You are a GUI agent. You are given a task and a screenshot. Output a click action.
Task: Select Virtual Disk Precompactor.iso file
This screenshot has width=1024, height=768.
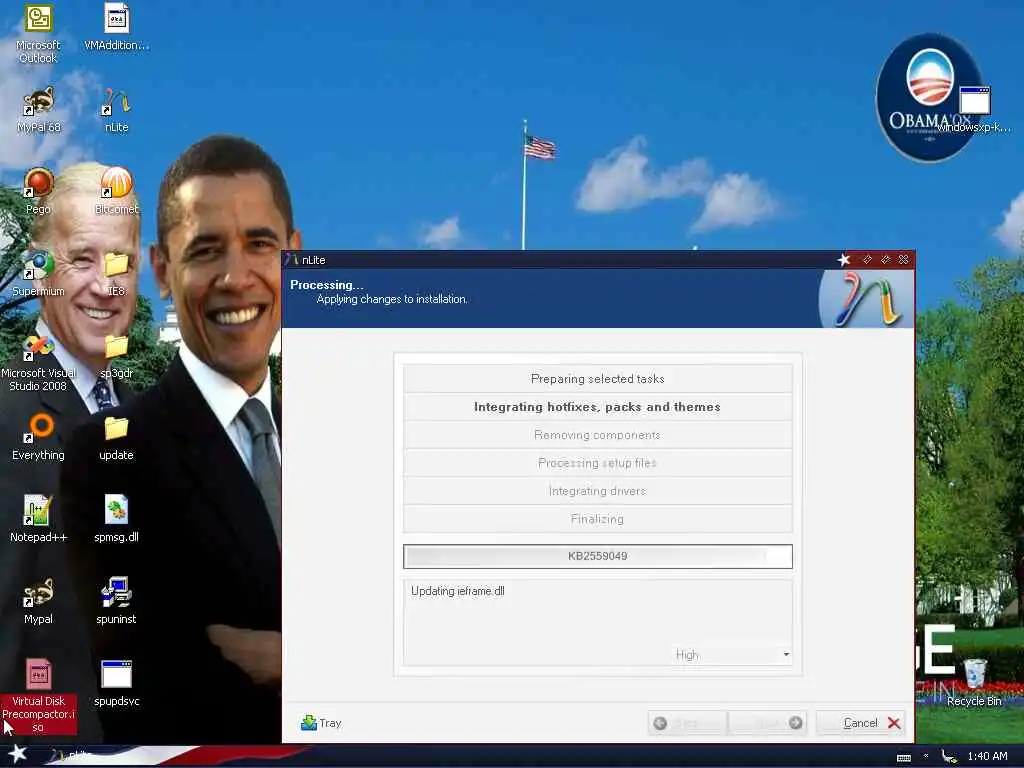pos(38,696)
